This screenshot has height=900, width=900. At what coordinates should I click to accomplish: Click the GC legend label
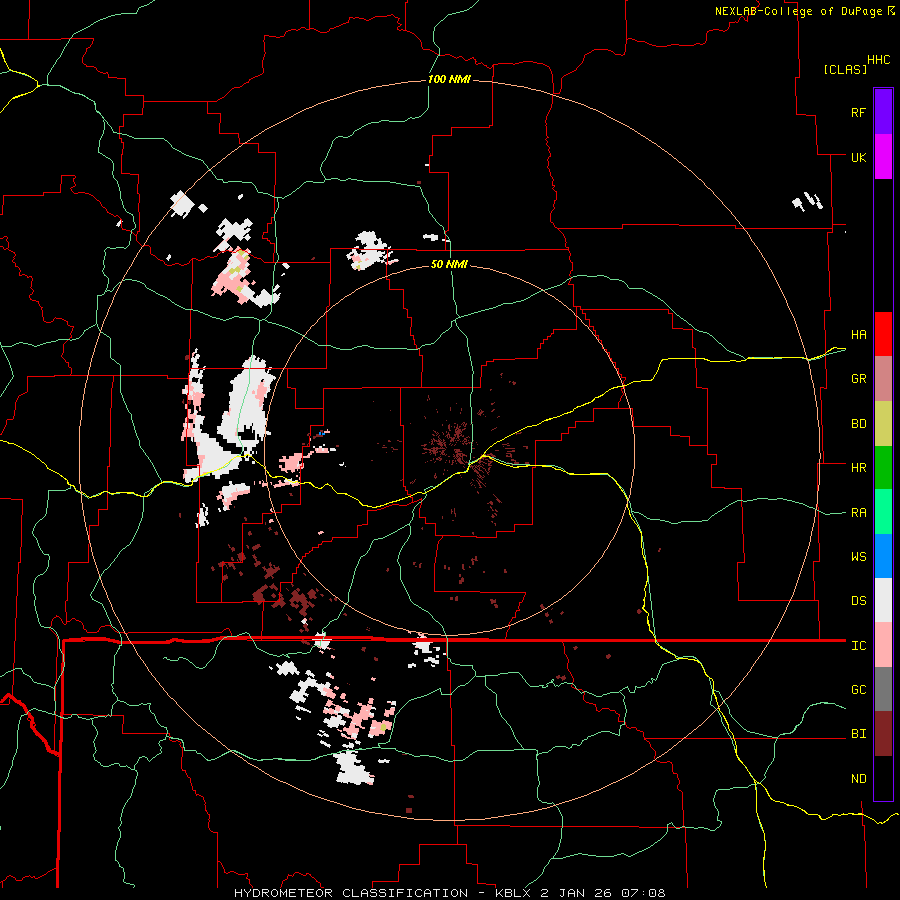pos(858,690)
